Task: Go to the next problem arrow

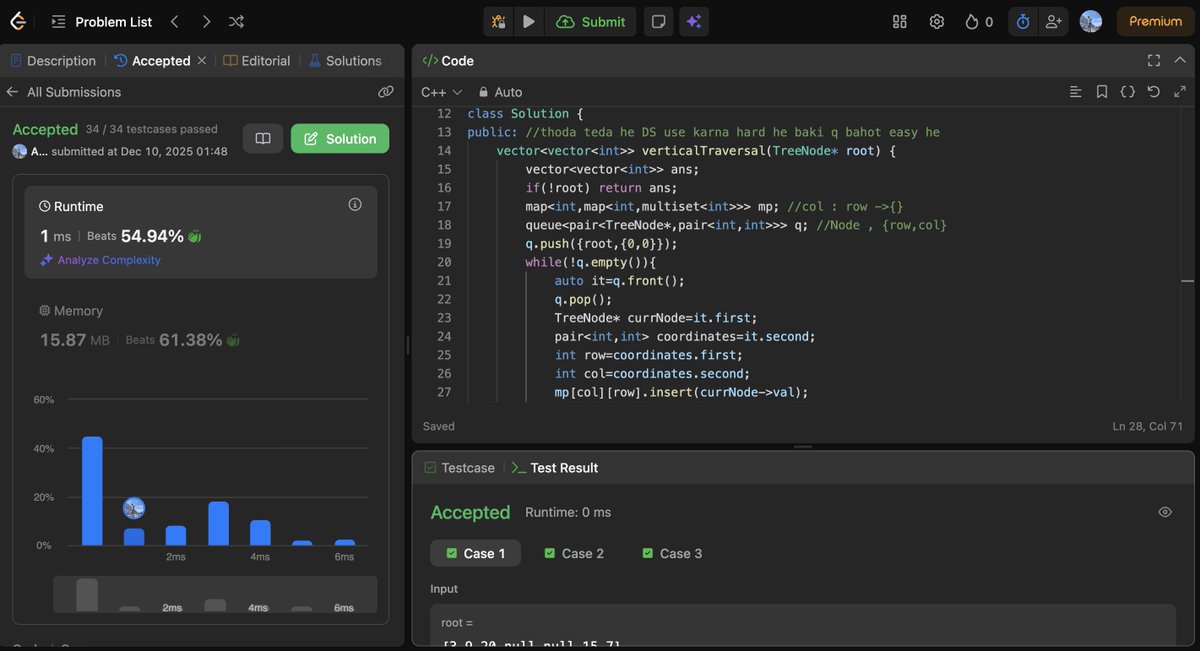Action: 206,21
